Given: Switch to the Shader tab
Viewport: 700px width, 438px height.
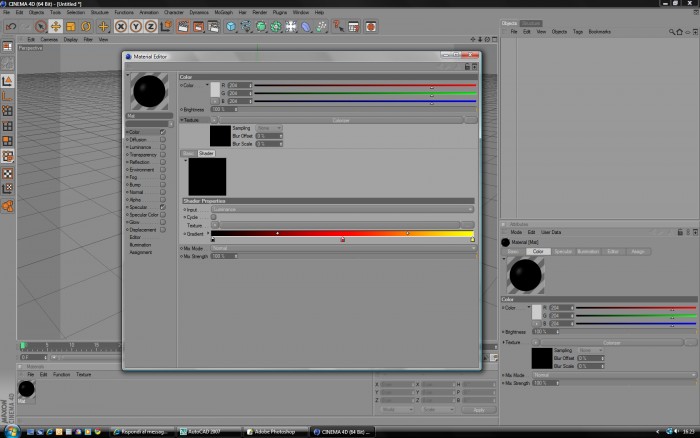Looking at the screenshot, I should coord(206,153).
